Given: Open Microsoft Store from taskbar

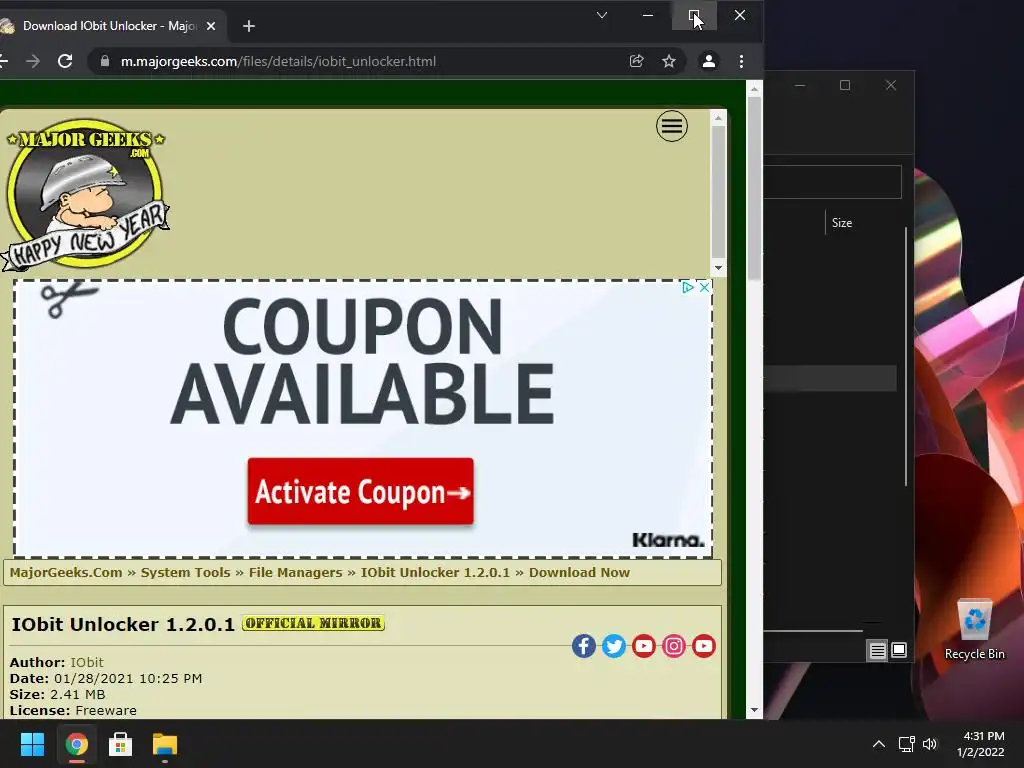Looking at the screenshot, I should [120, 744].
